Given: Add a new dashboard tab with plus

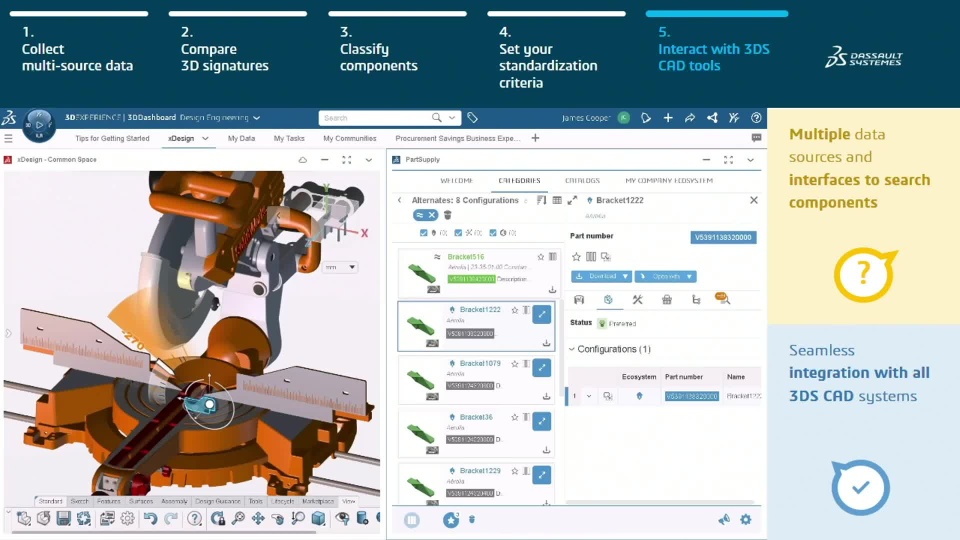Looking at the screenshot, I should (x=535, y=138).
